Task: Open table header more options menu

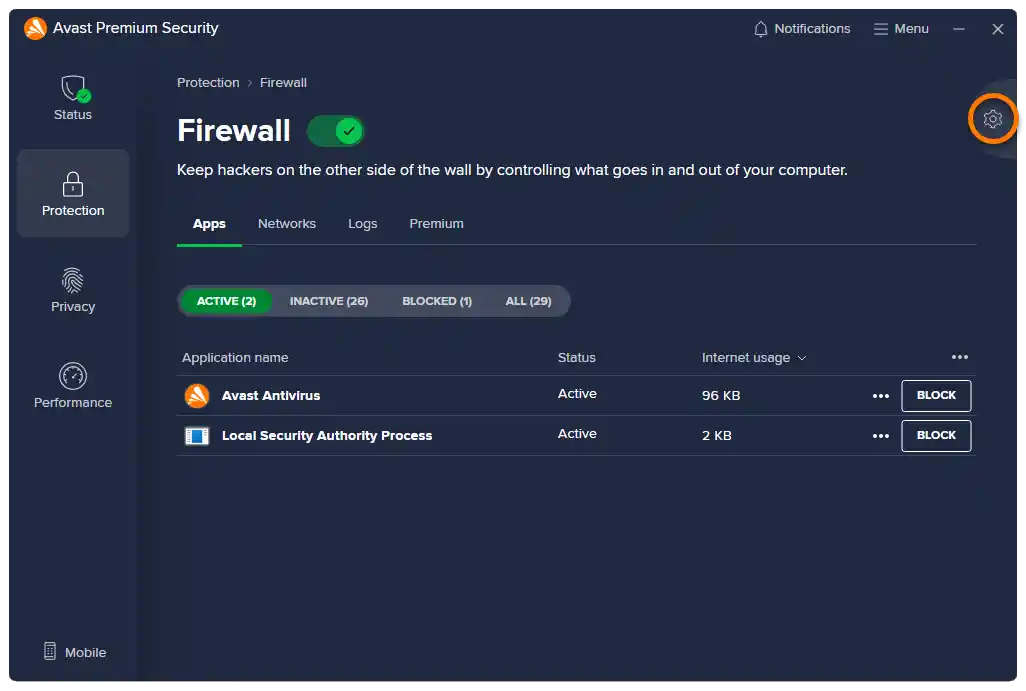Action: [959, 357]
